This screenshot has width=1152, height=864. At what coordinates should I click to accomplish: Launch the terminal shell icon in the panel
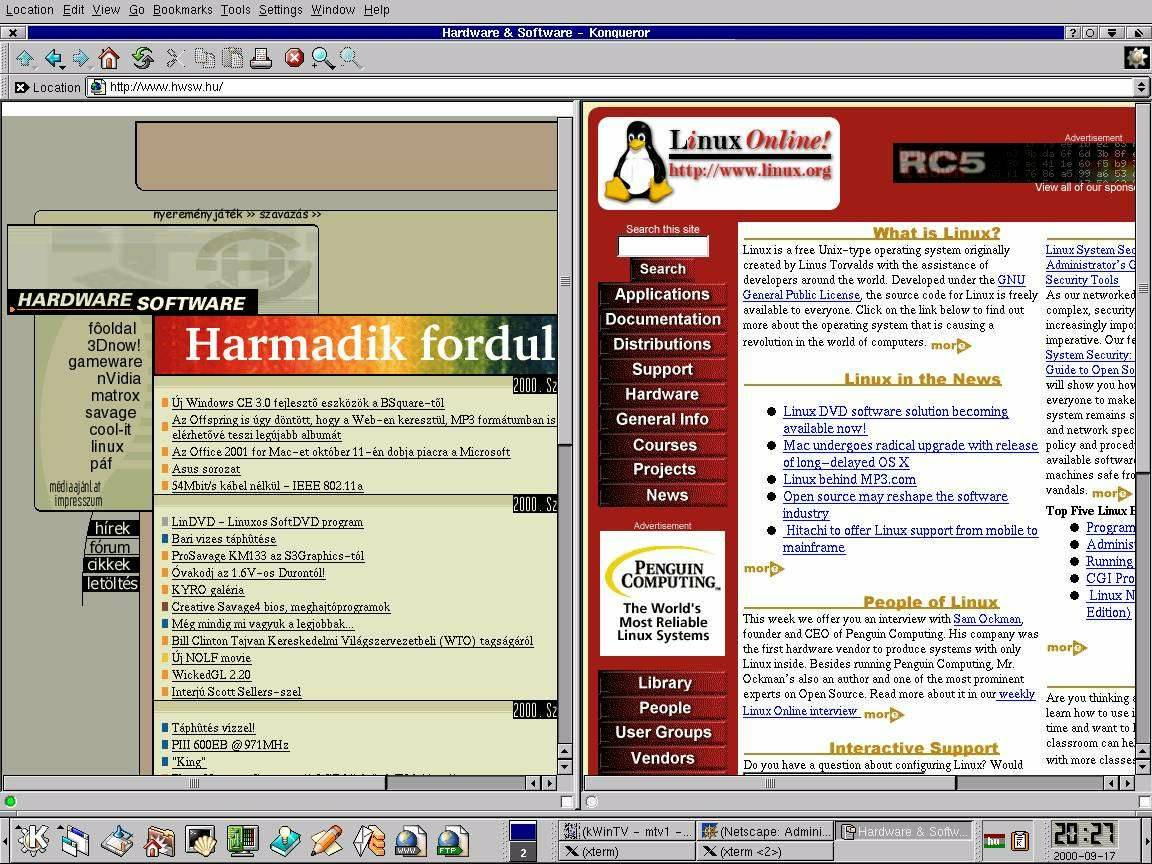coord(201,840)
